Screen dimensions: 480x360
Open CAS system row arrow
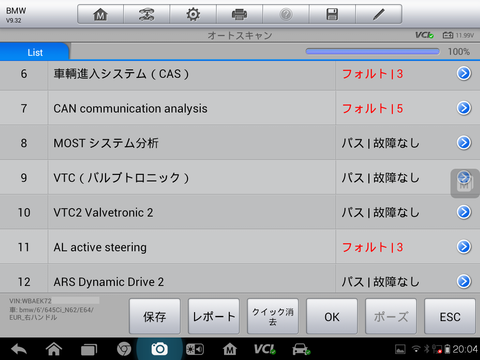point(464,73)
